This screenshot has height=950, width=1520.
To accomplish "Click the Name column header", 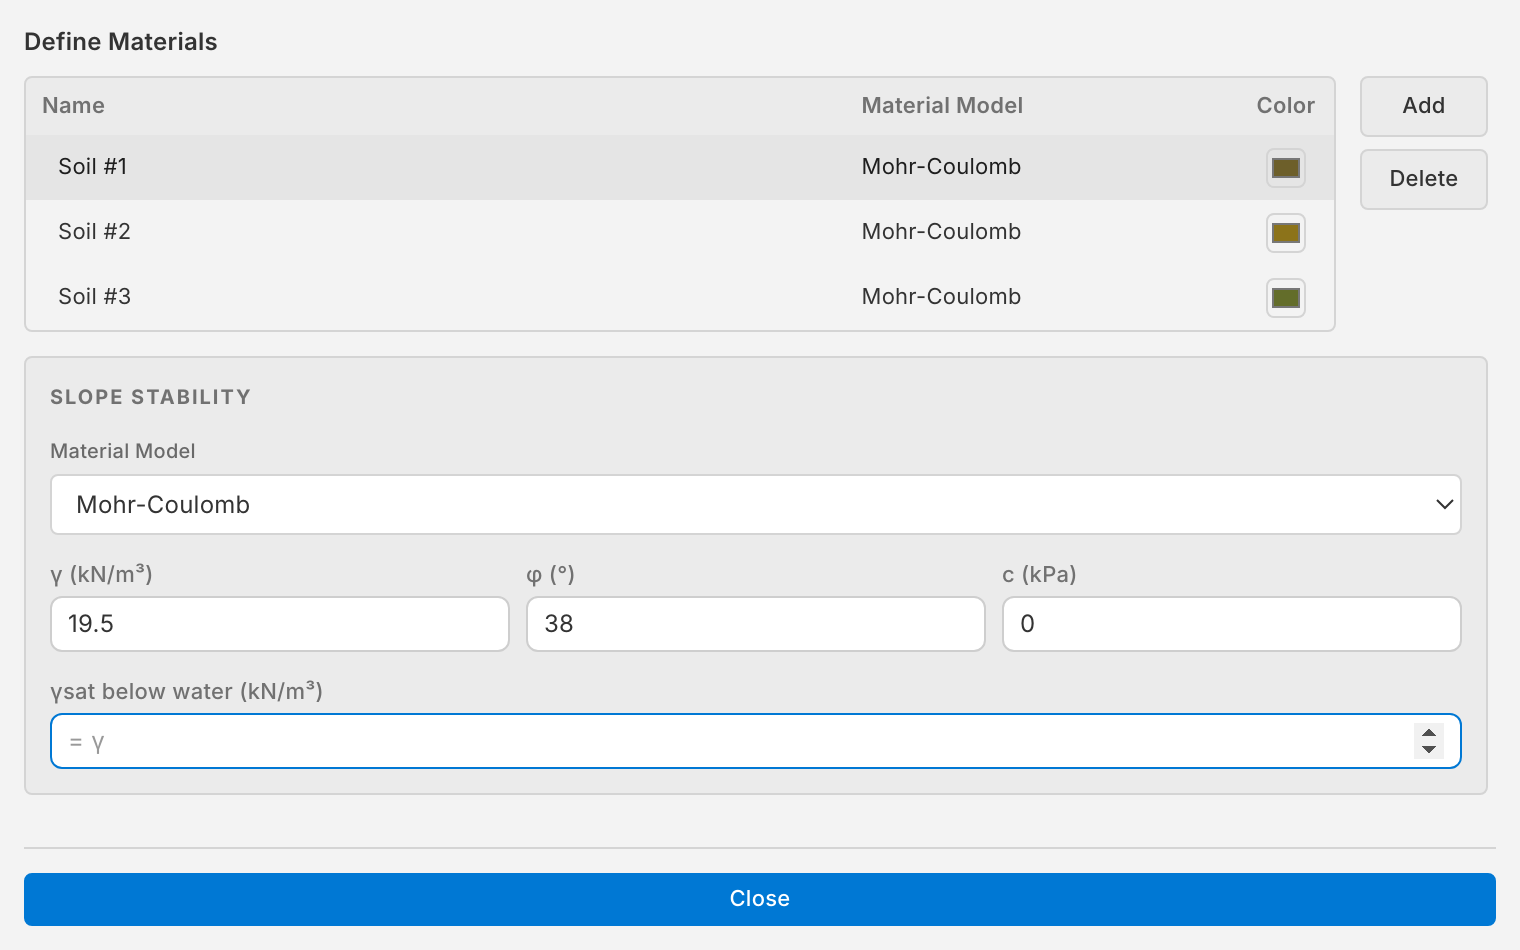I will coord(73,106).
